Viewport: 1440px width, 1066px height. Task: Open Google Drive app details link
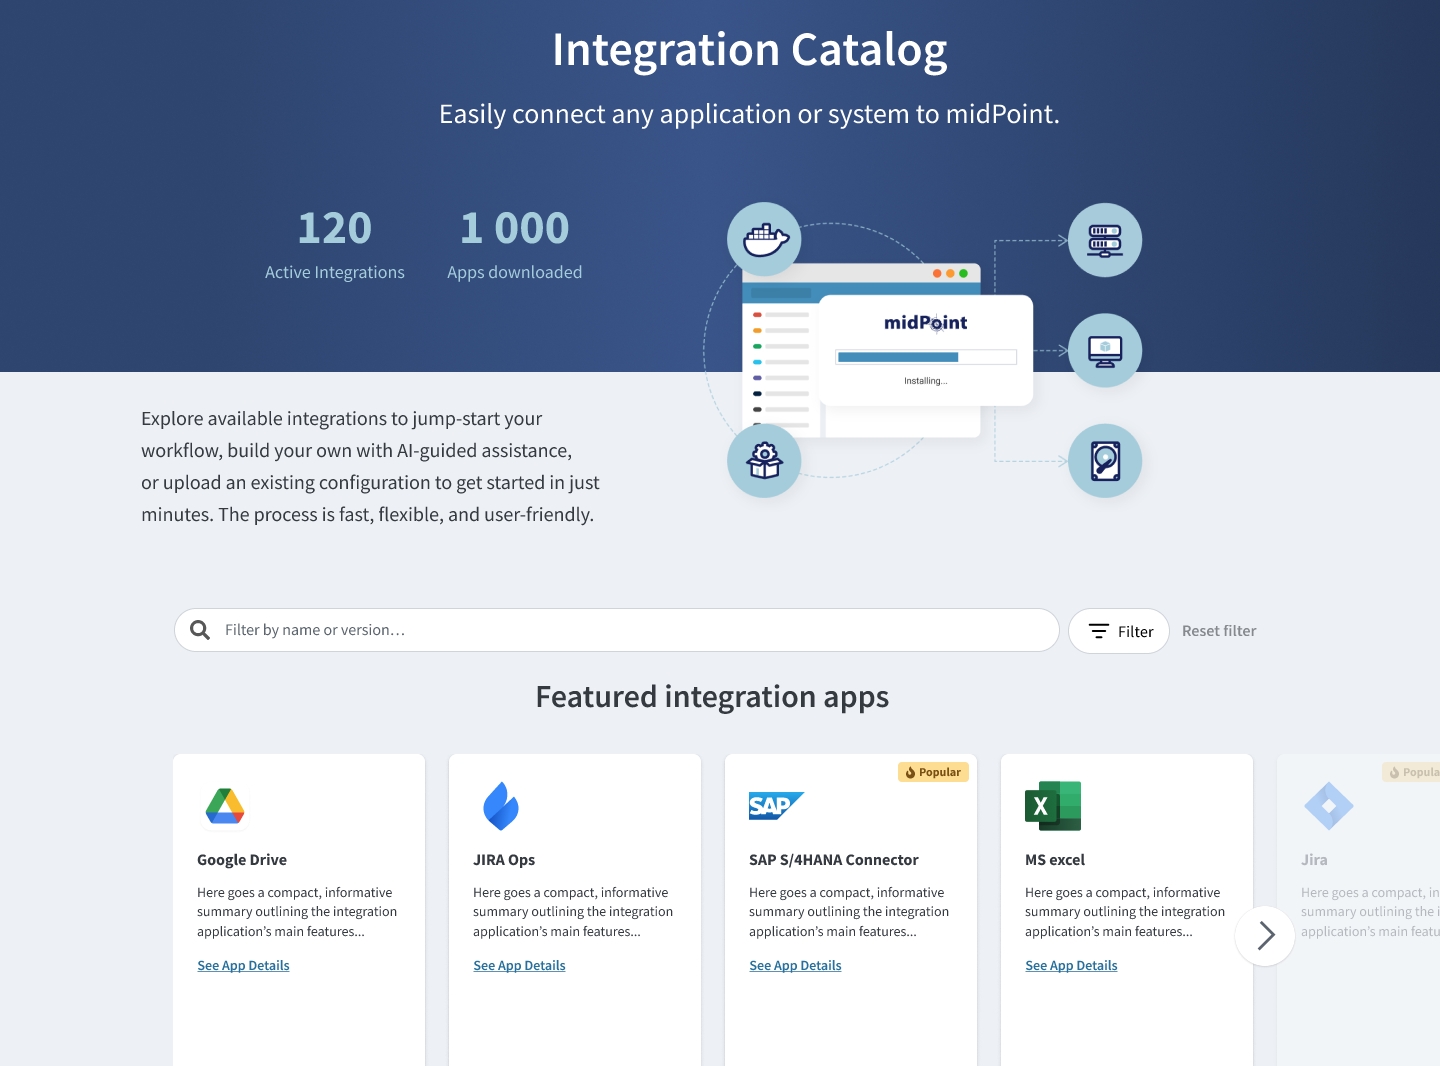coord(243,966)
